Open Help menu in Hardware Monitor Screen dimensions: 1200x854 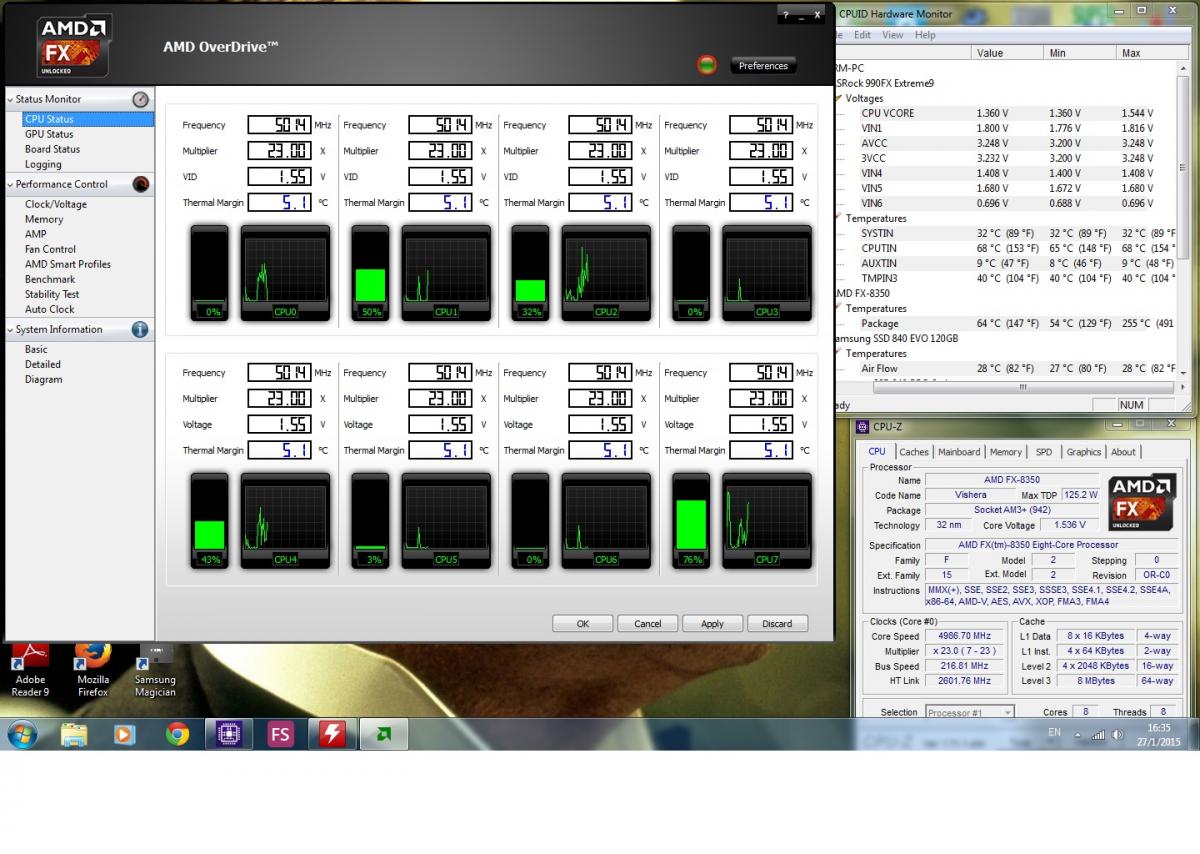pos(925,34)
